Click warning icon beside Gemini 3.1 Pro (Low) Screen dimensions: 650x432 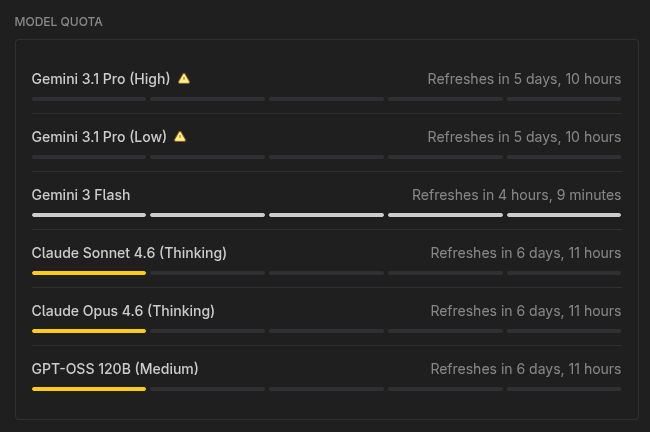(180, 136)
